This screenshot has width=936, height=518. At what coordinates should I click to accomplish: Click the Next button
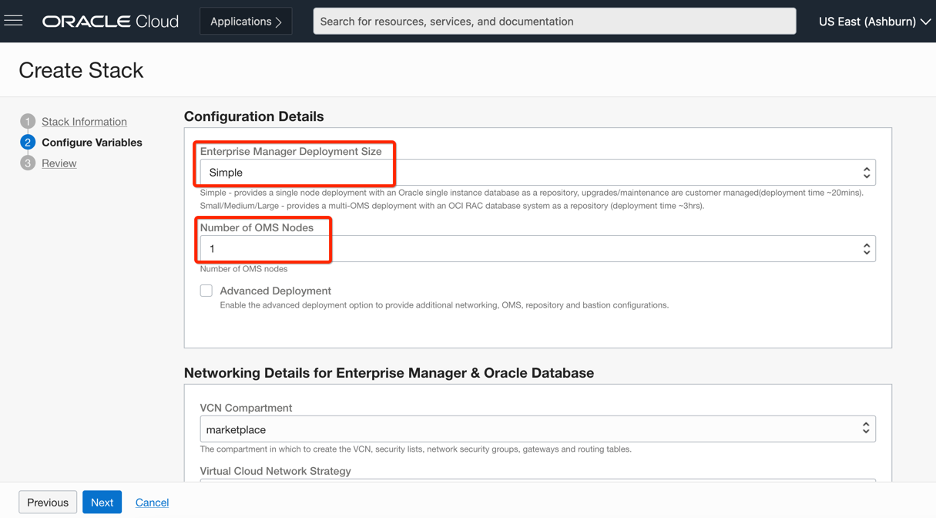102,502
